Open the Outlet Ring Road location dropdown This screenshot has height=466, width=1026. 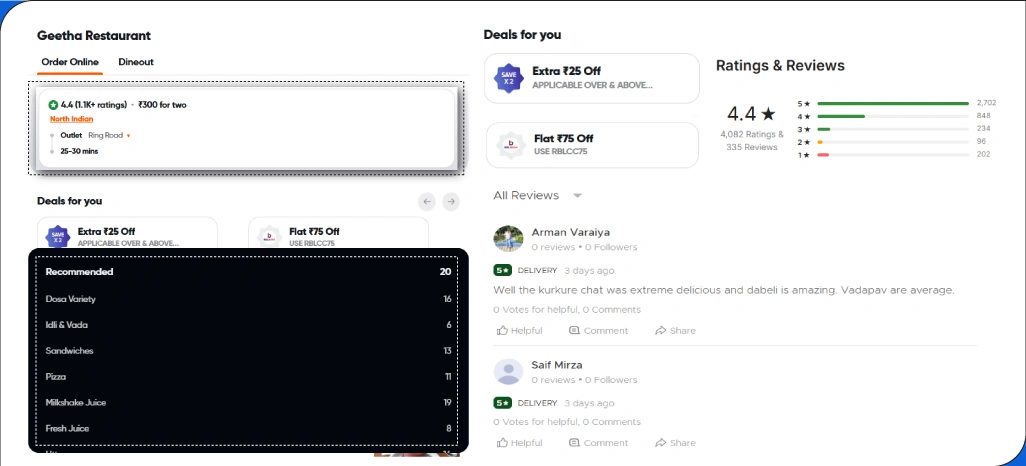click(x=110, y=135)
